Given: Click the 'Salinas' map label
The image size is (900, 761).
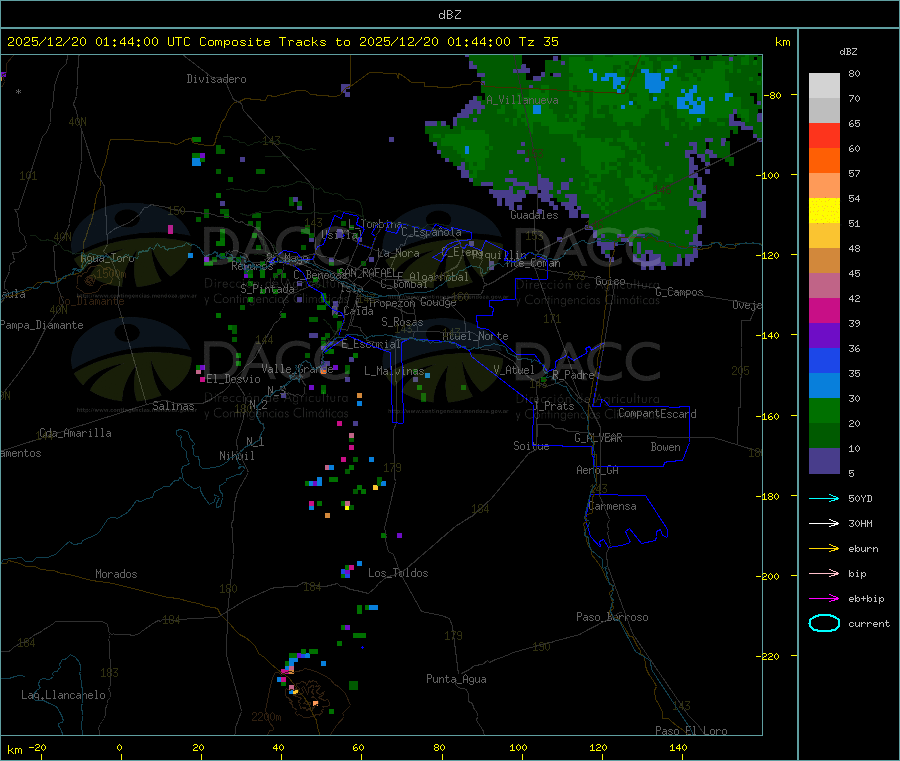Looking at the screenshot, I should (x=173, y=406).
